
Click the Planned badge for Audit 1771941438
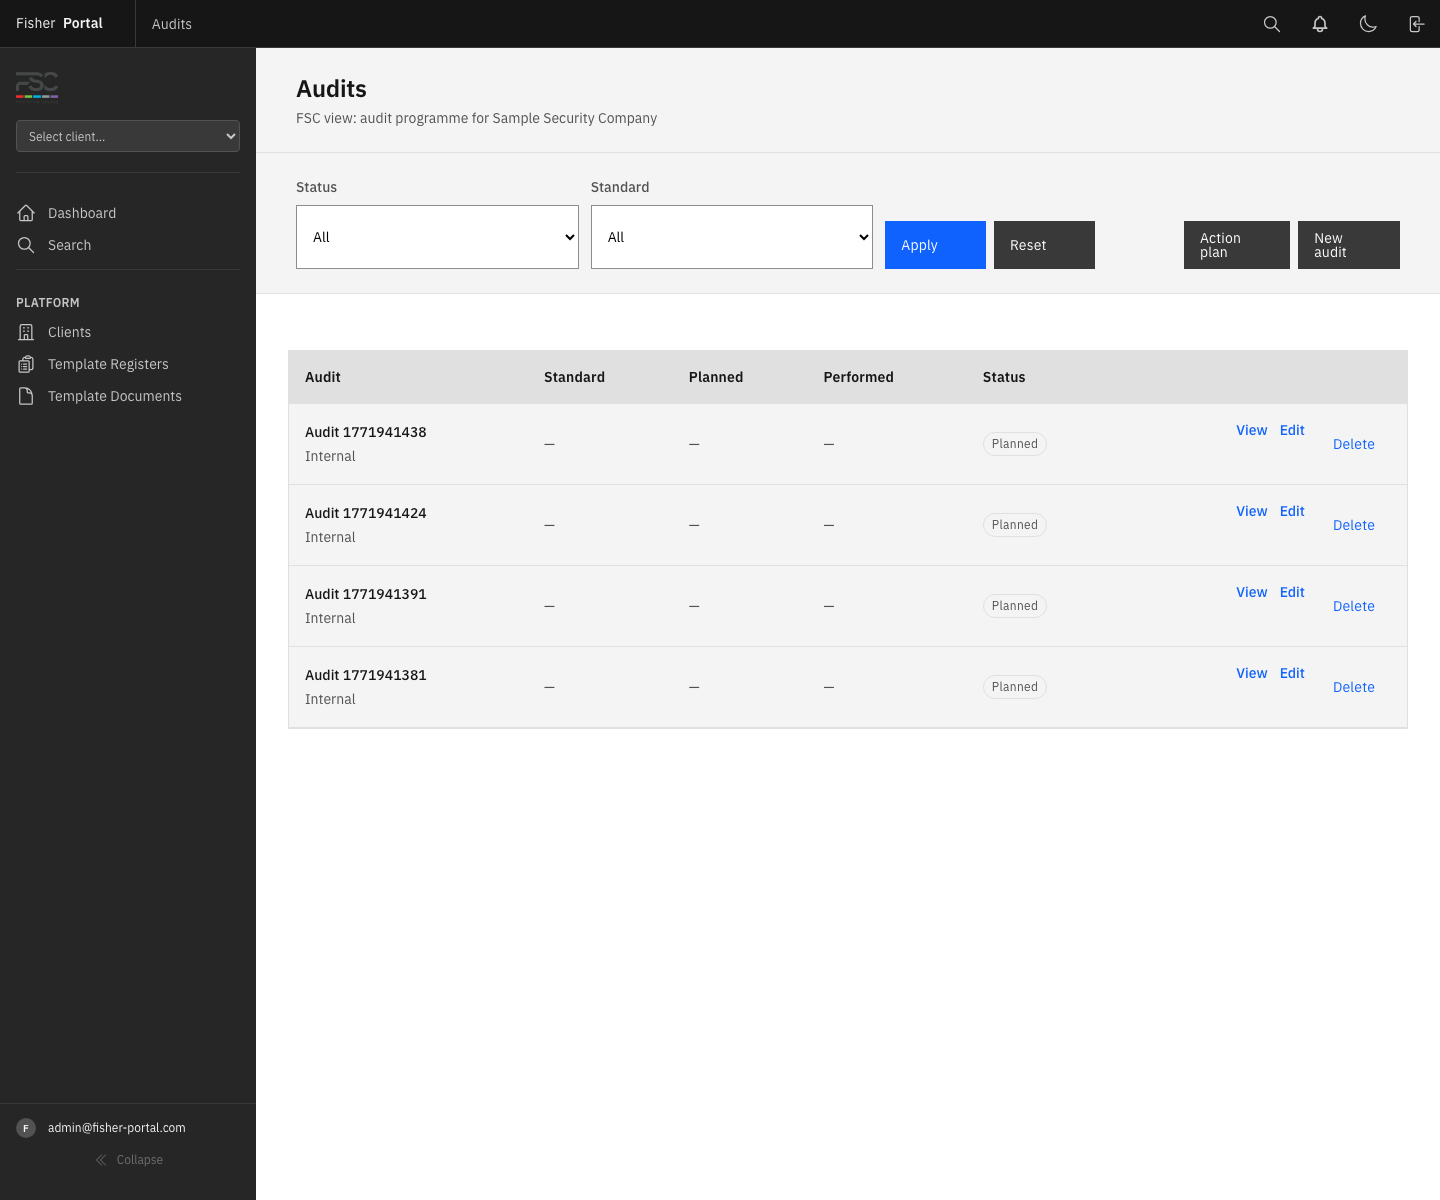pos(1014,443)
